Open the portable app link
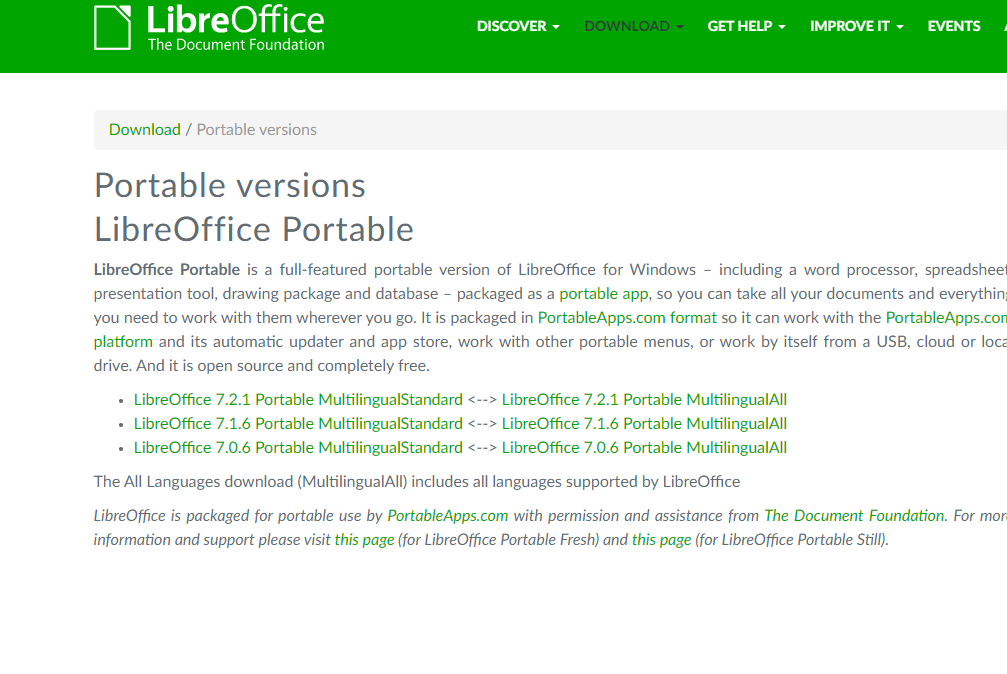Image resolution: width=1007 pixels, height=674 pixels. click(604, 294)
